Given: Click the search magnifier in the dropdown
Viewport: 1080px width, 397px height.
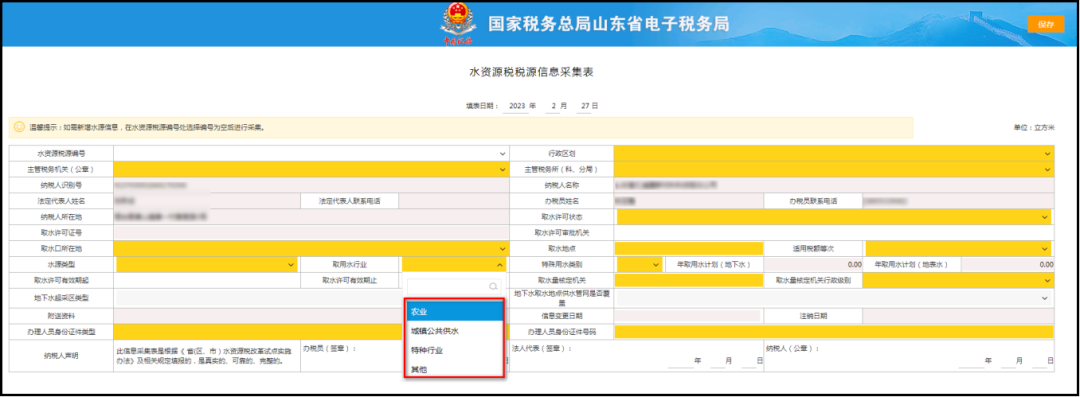Looking at the screenshot, I should 492,286.
